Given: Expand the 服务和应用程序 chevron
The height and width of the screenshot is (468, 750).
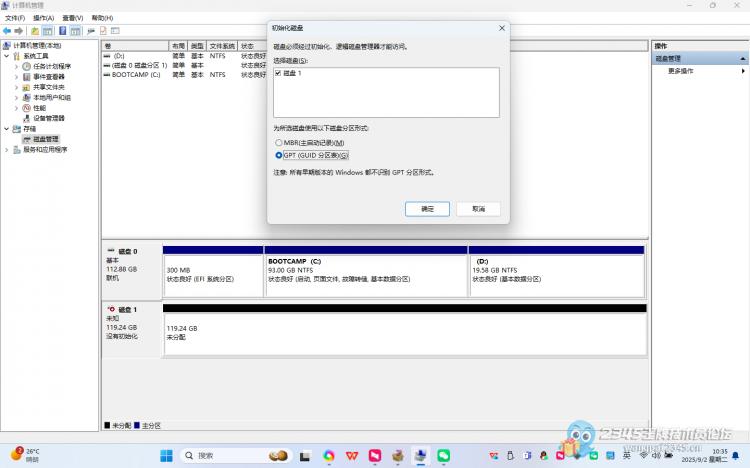Looking at the screenshot, I should click(7, 150).
